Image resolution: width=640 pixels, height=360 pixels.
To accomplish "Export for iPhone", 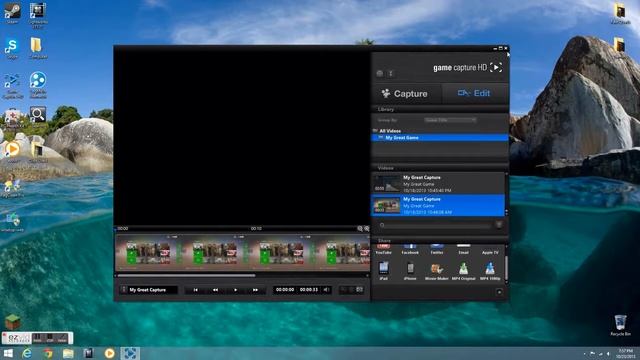I will [410, 271].
